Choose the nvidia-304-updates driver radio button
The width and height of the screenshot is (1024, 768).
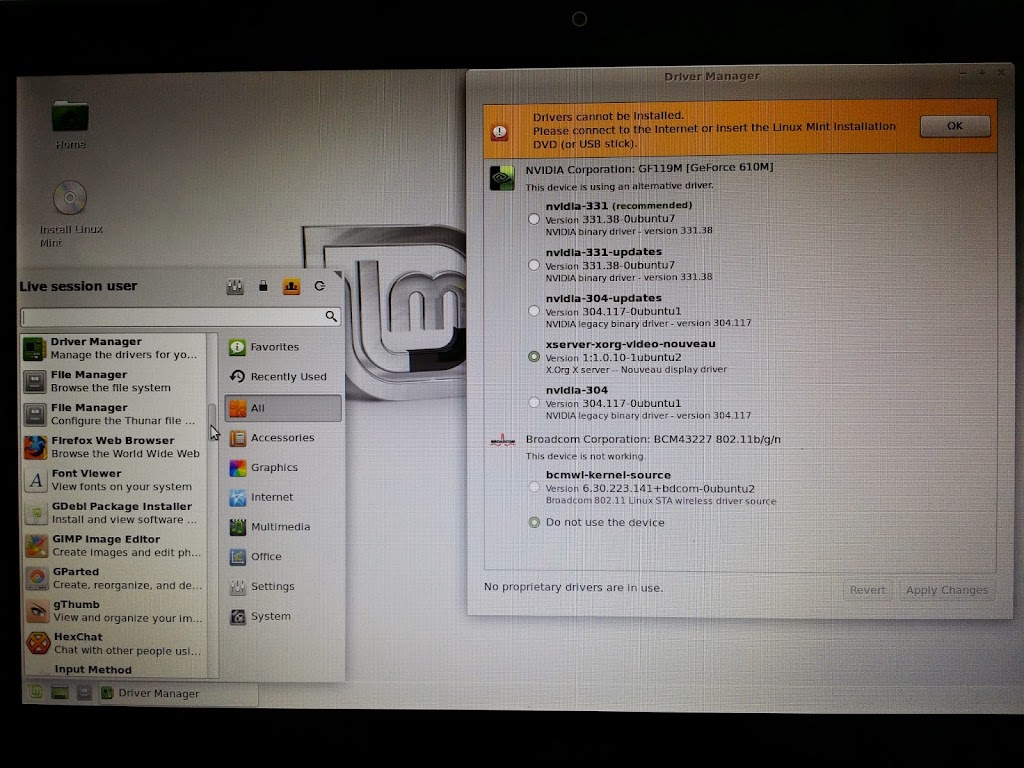point(534,311)
